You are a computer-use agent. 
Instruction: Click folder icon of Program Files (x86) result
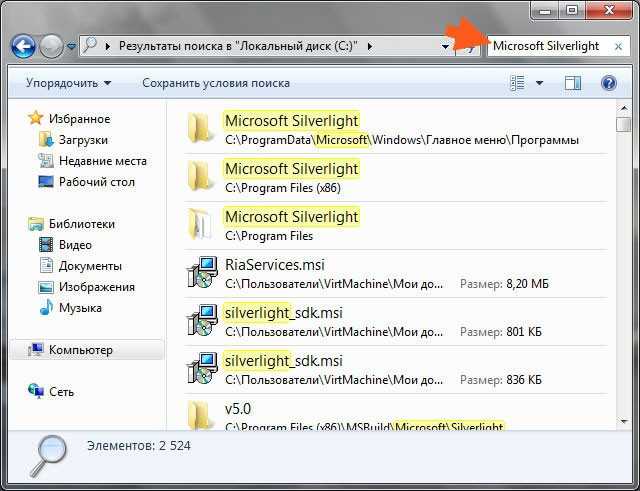[x=201, y=177]
